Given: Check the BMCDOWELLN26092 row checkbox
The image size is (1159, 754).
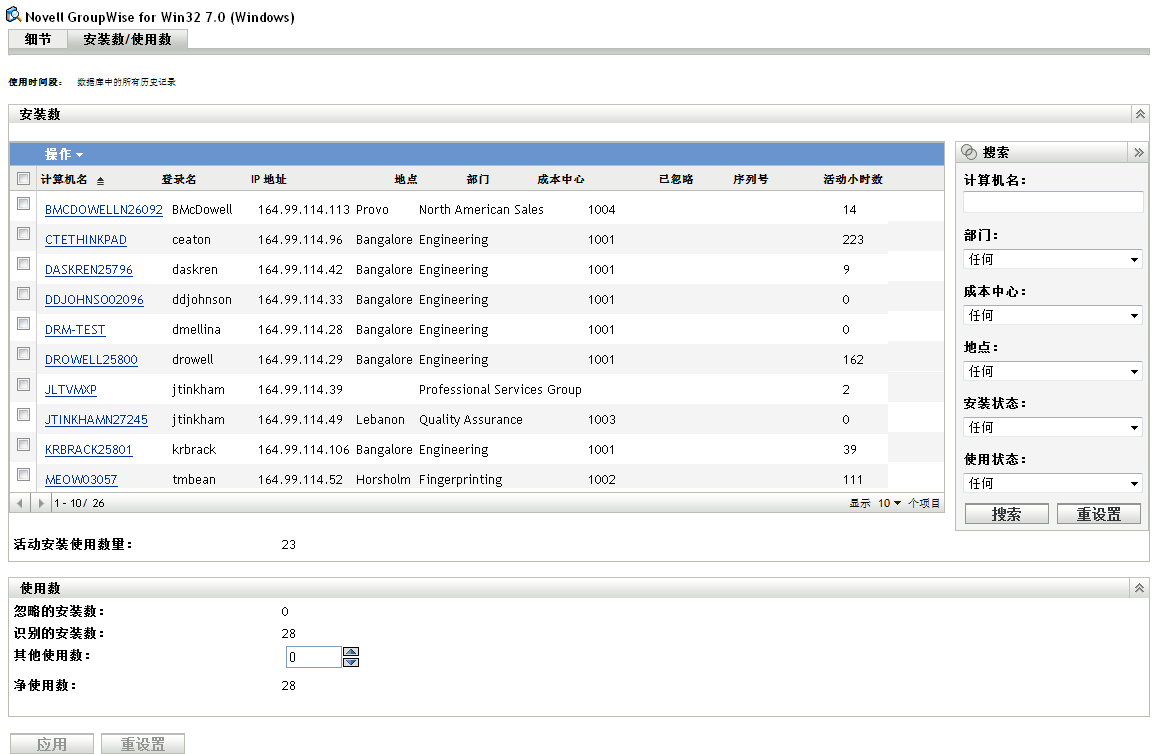Looking at the screenshot, I should (24, 203).
